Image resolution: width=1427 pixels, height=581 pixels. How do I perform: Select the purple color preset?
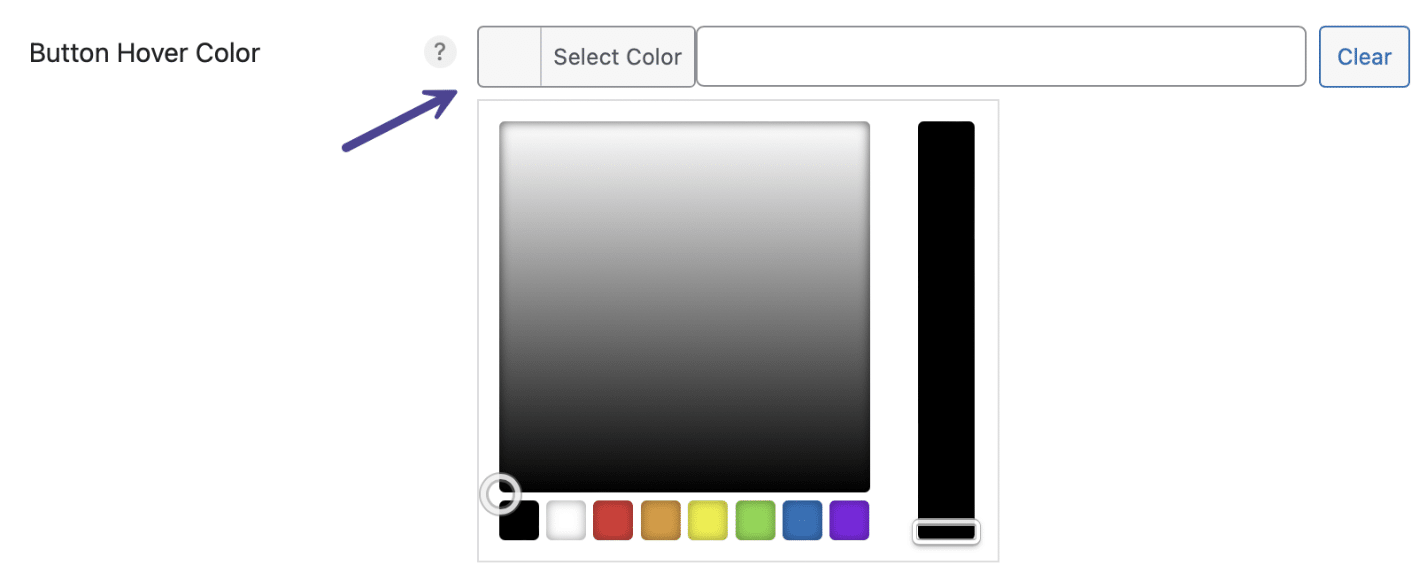click(x=849, y=520)
